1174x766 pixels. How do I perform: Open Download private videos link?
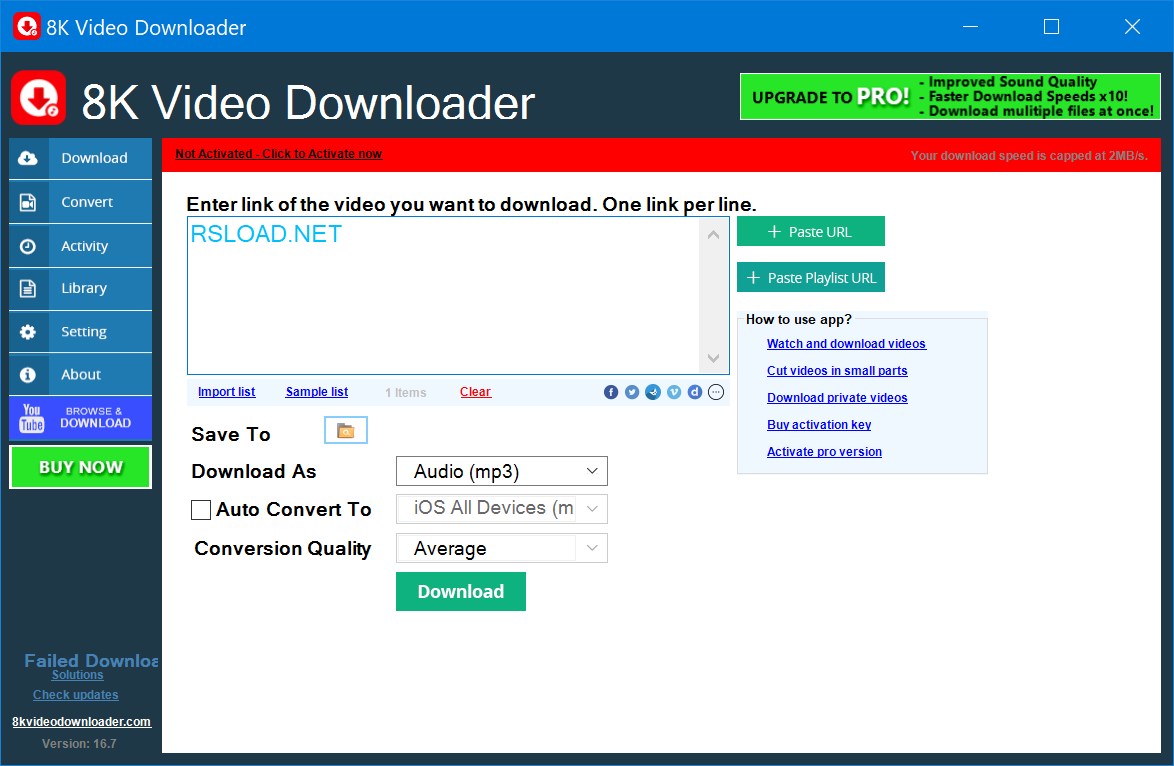[837, 398]
